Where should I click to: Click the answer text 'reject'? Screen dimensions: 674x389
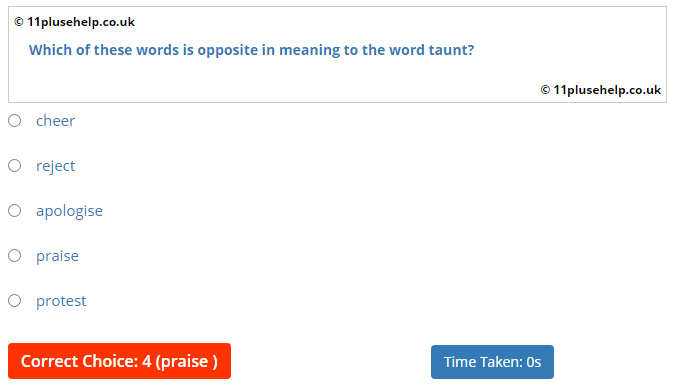click(55, 166)
